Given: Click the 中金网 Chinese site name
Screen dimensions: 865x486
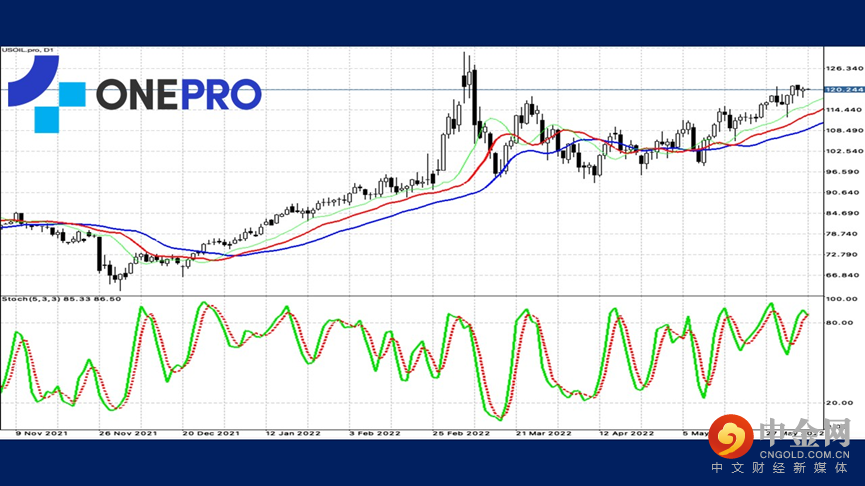Looking at the screenshot, I should pos(805,432).
